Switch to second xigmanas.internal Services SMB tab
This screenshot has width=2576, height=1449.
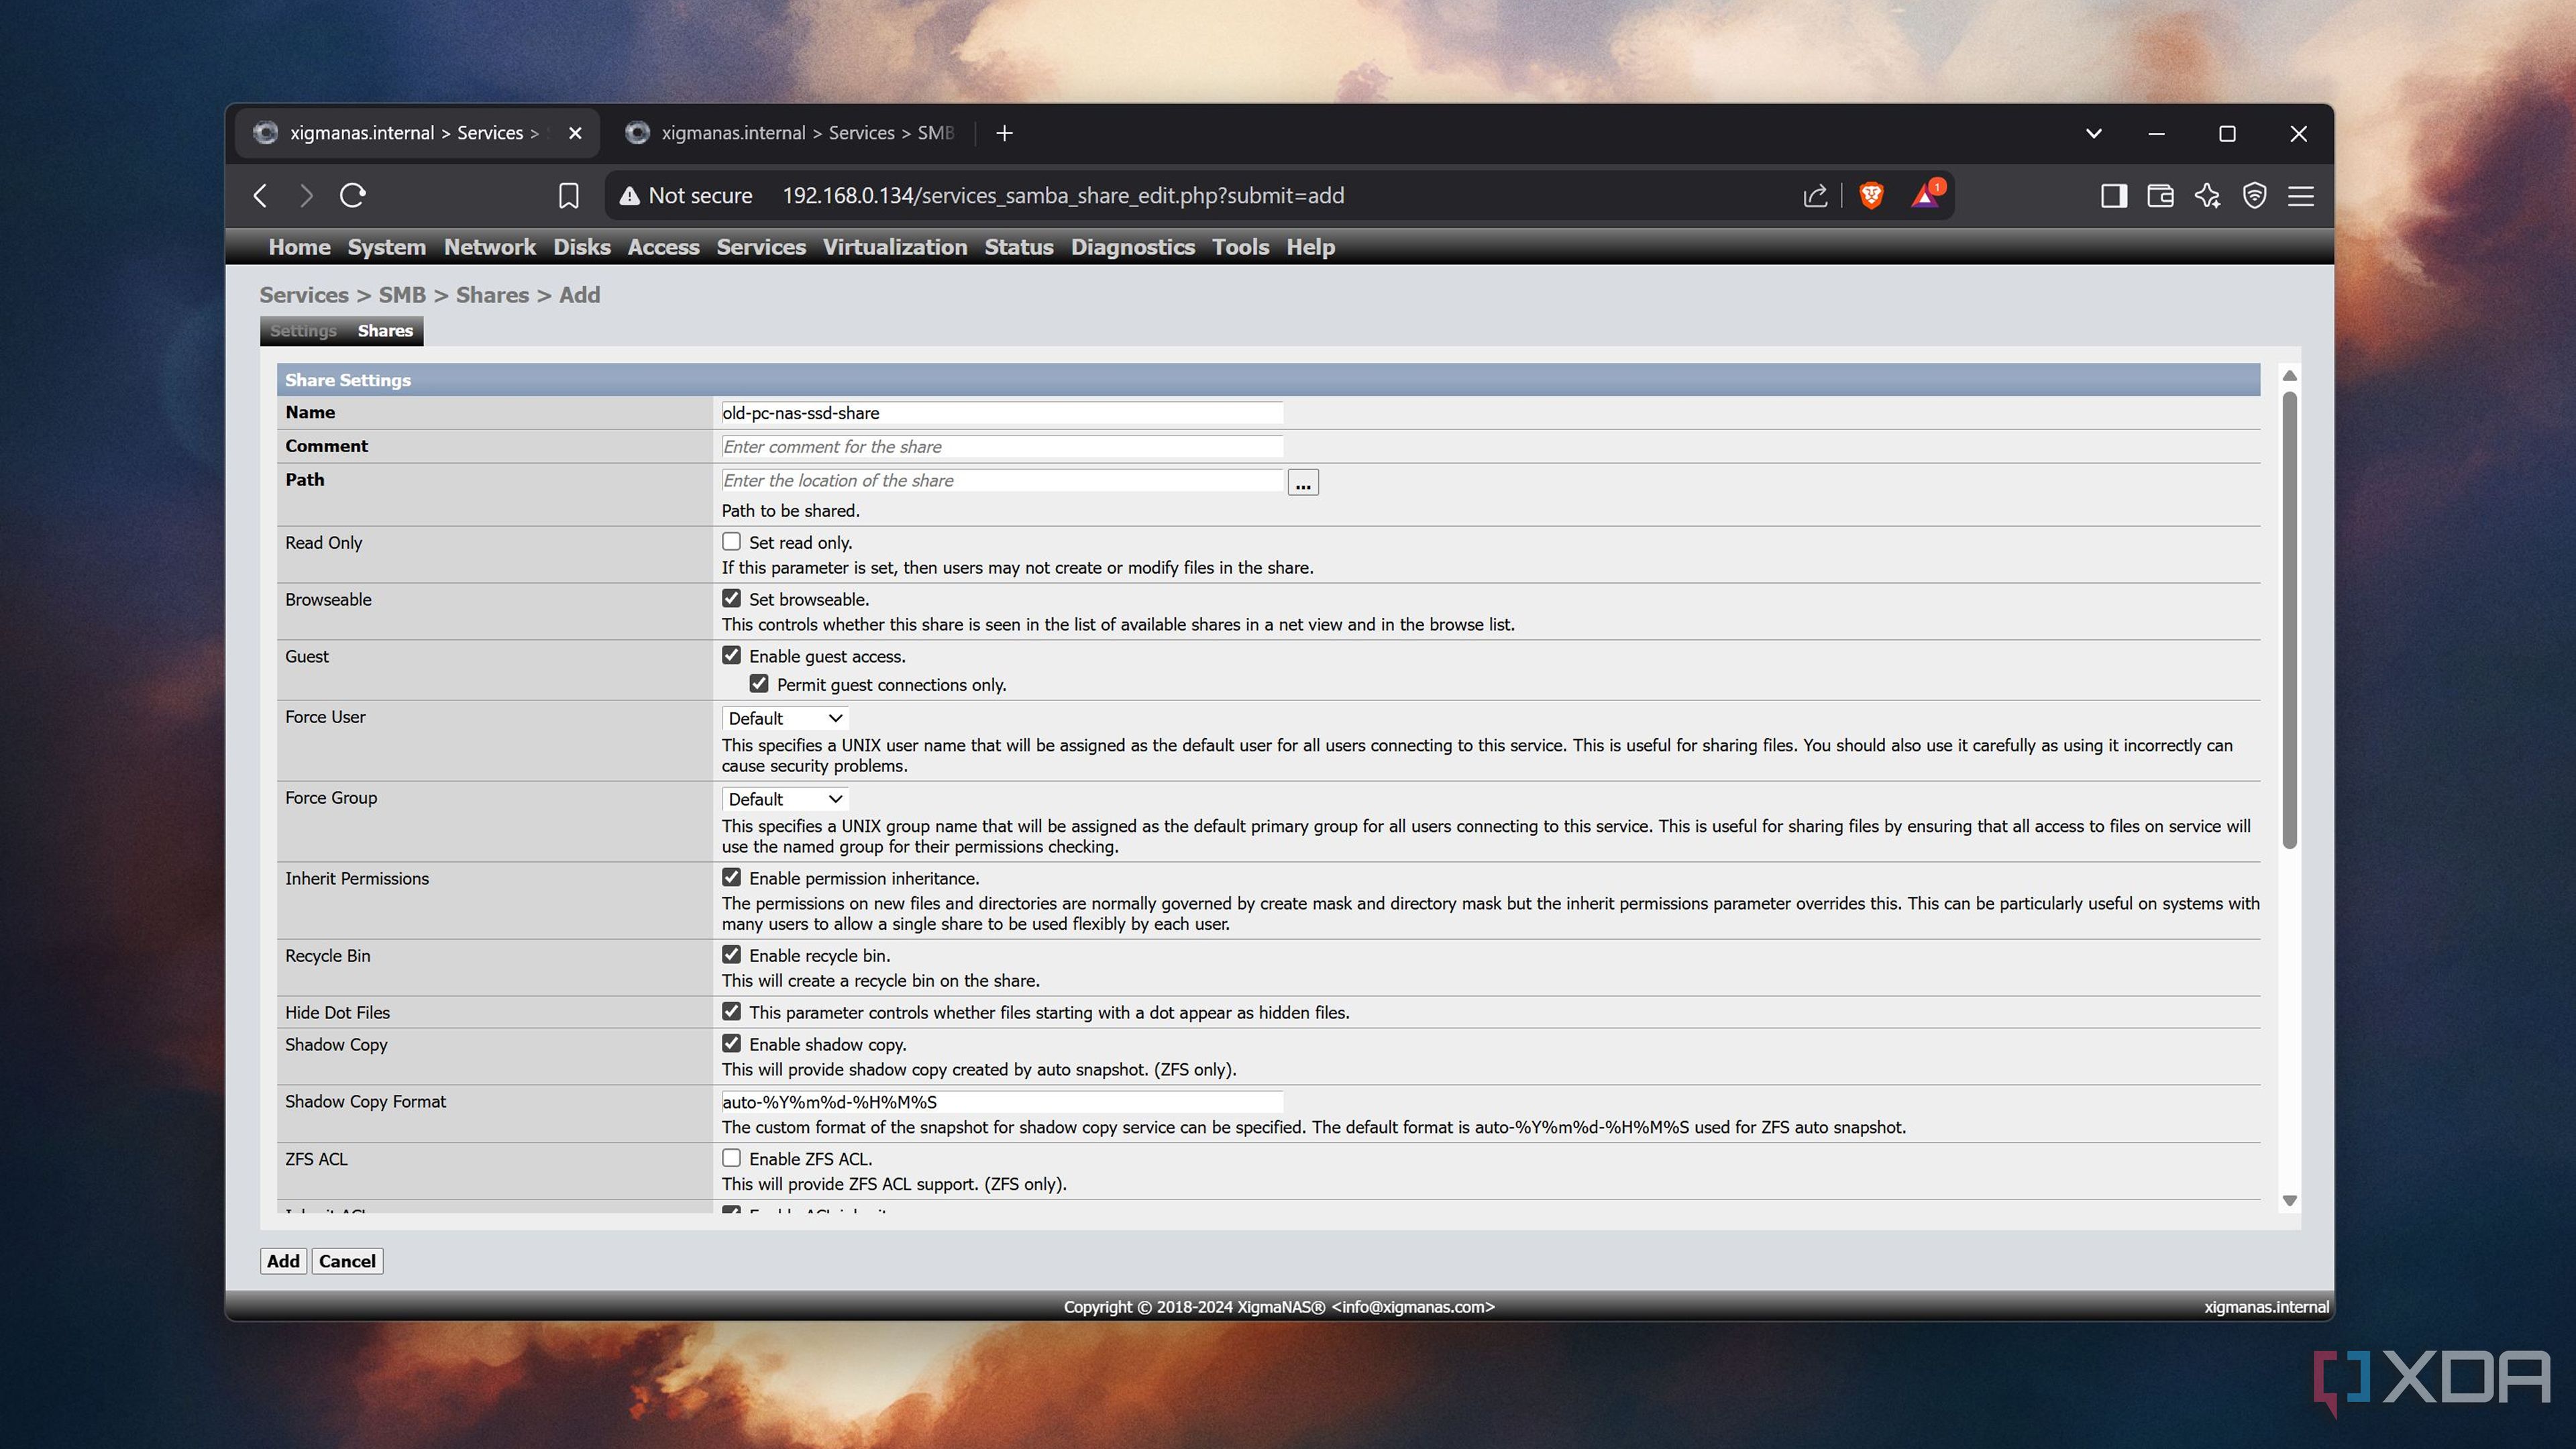(790, 133)
